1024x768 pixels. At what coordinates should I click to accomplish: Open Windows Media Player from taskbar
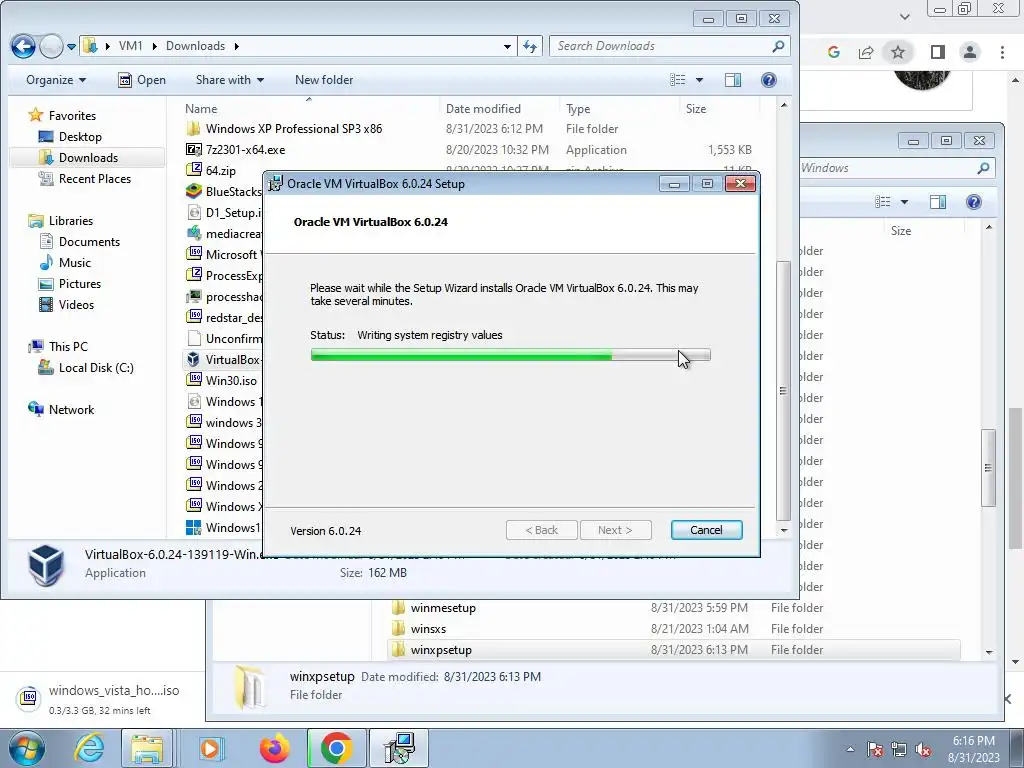[x=210, y=748]
